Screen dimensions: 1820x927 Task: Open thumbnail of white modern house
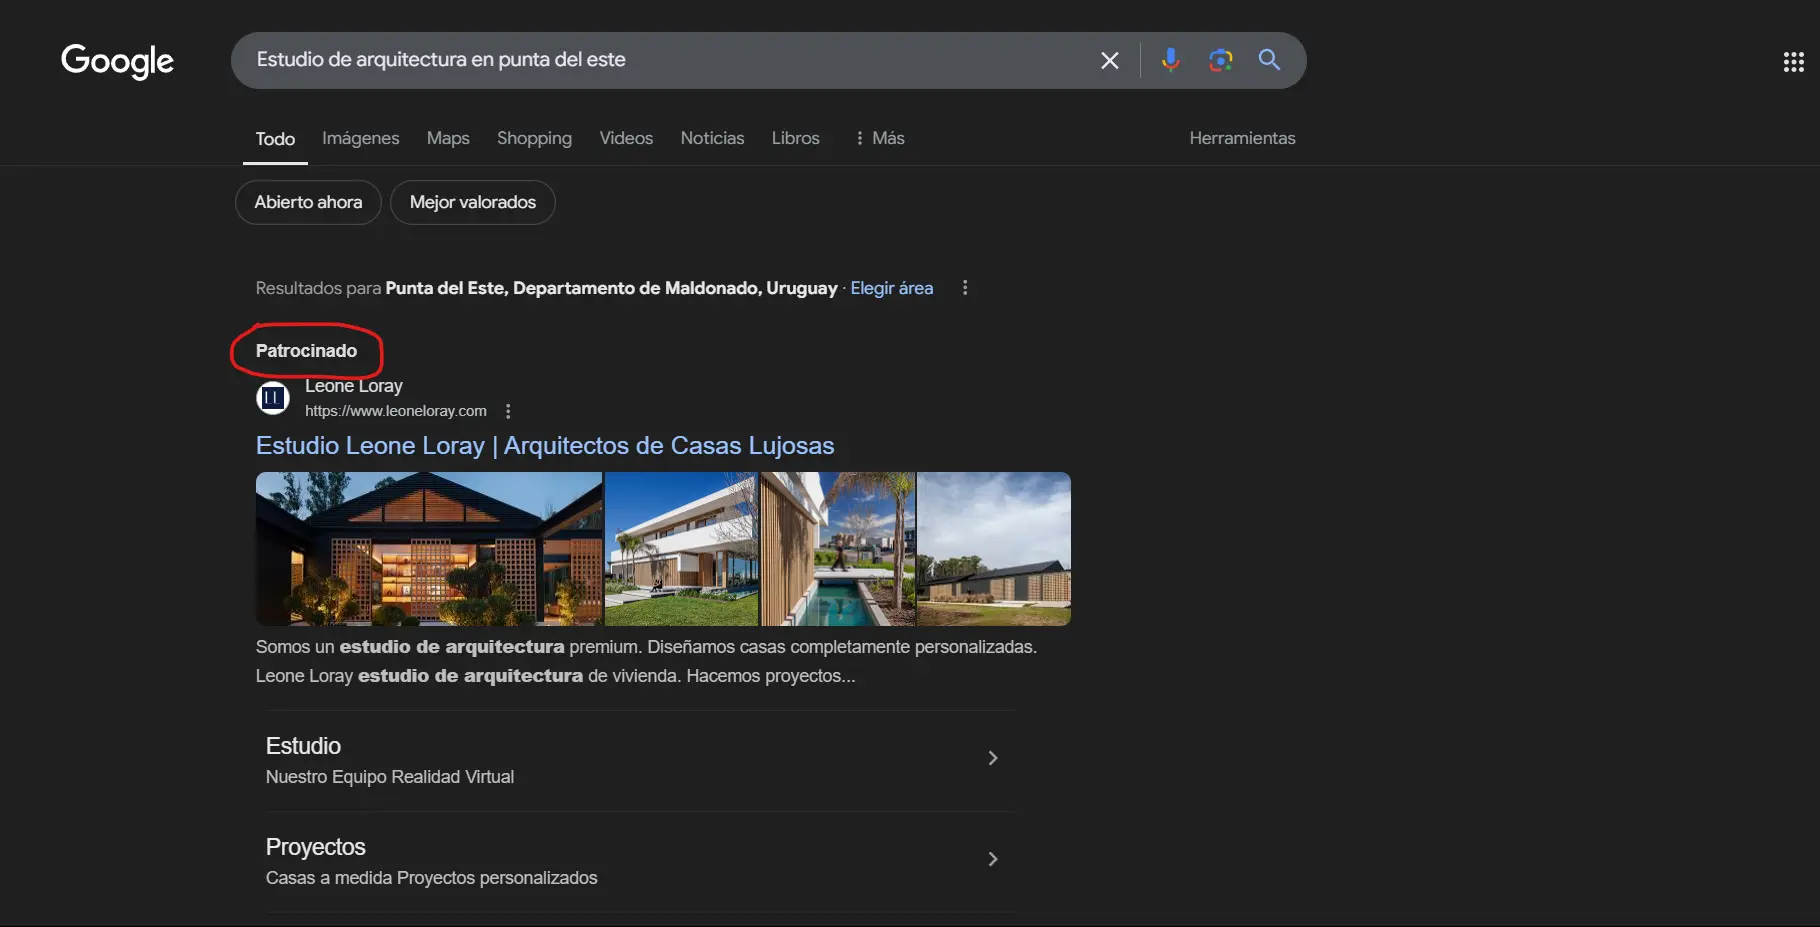click(682, 549)
